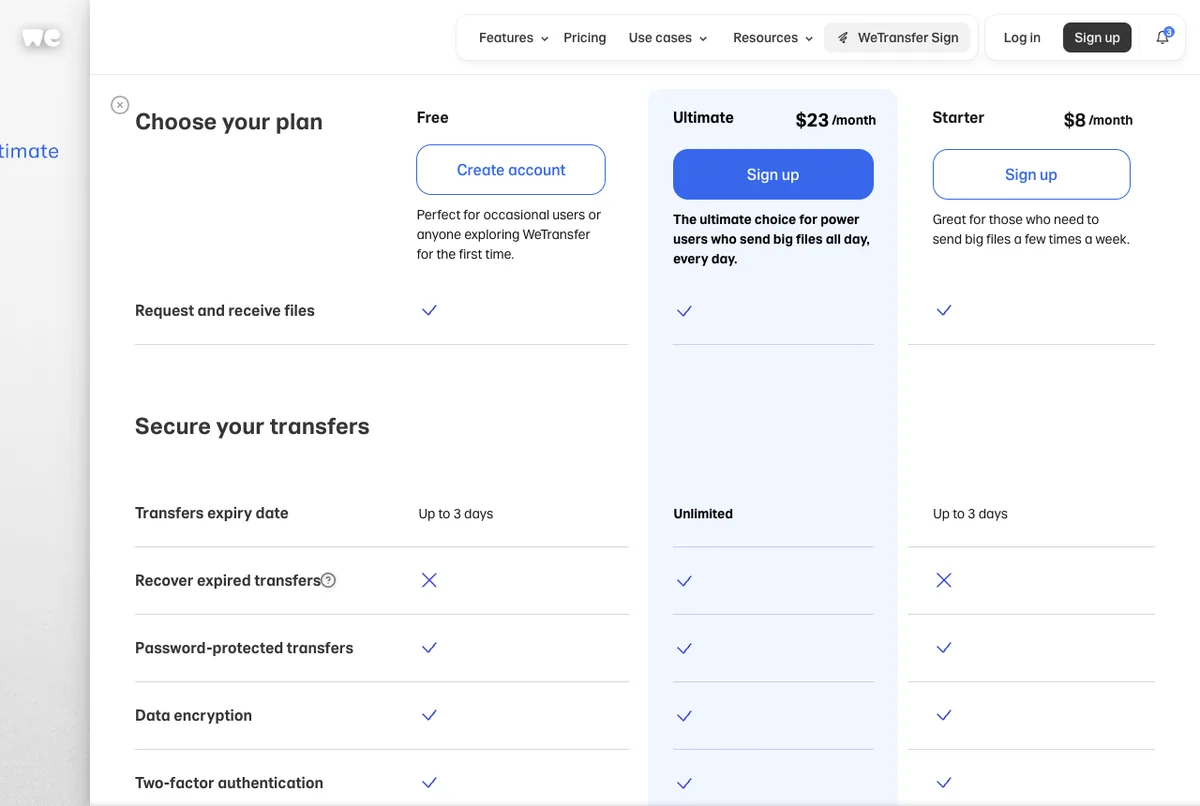
Task: Click the Free plan title
Action: [432, 118]
